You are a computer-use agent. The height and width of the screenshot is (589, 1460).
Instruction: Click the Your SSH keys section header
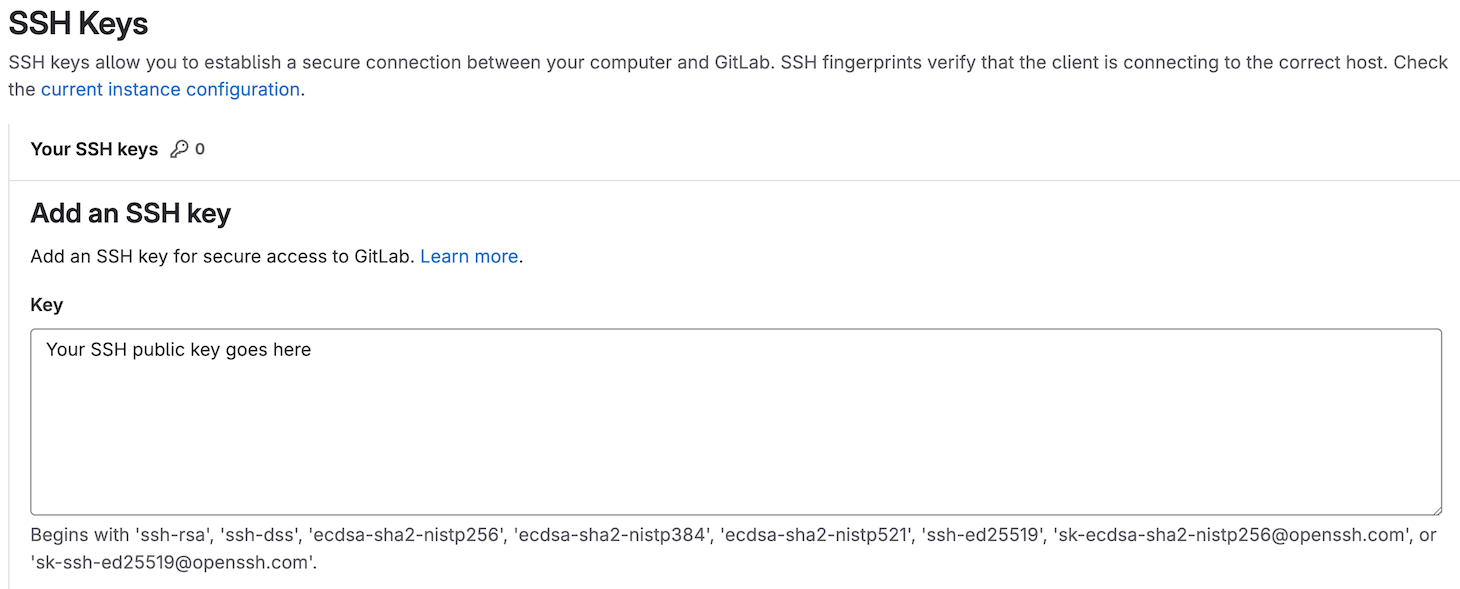94,148
